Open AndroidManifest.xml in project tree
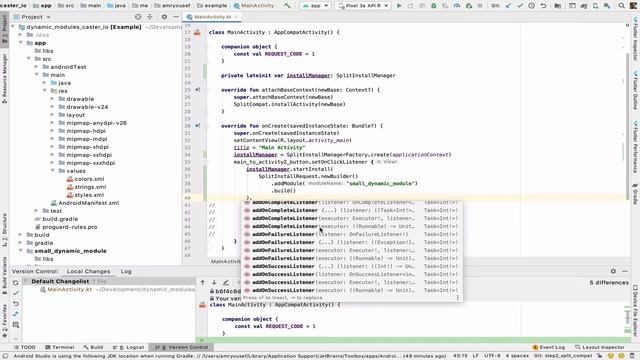Viewport: 640px width, 360px height. coord(84,203)
